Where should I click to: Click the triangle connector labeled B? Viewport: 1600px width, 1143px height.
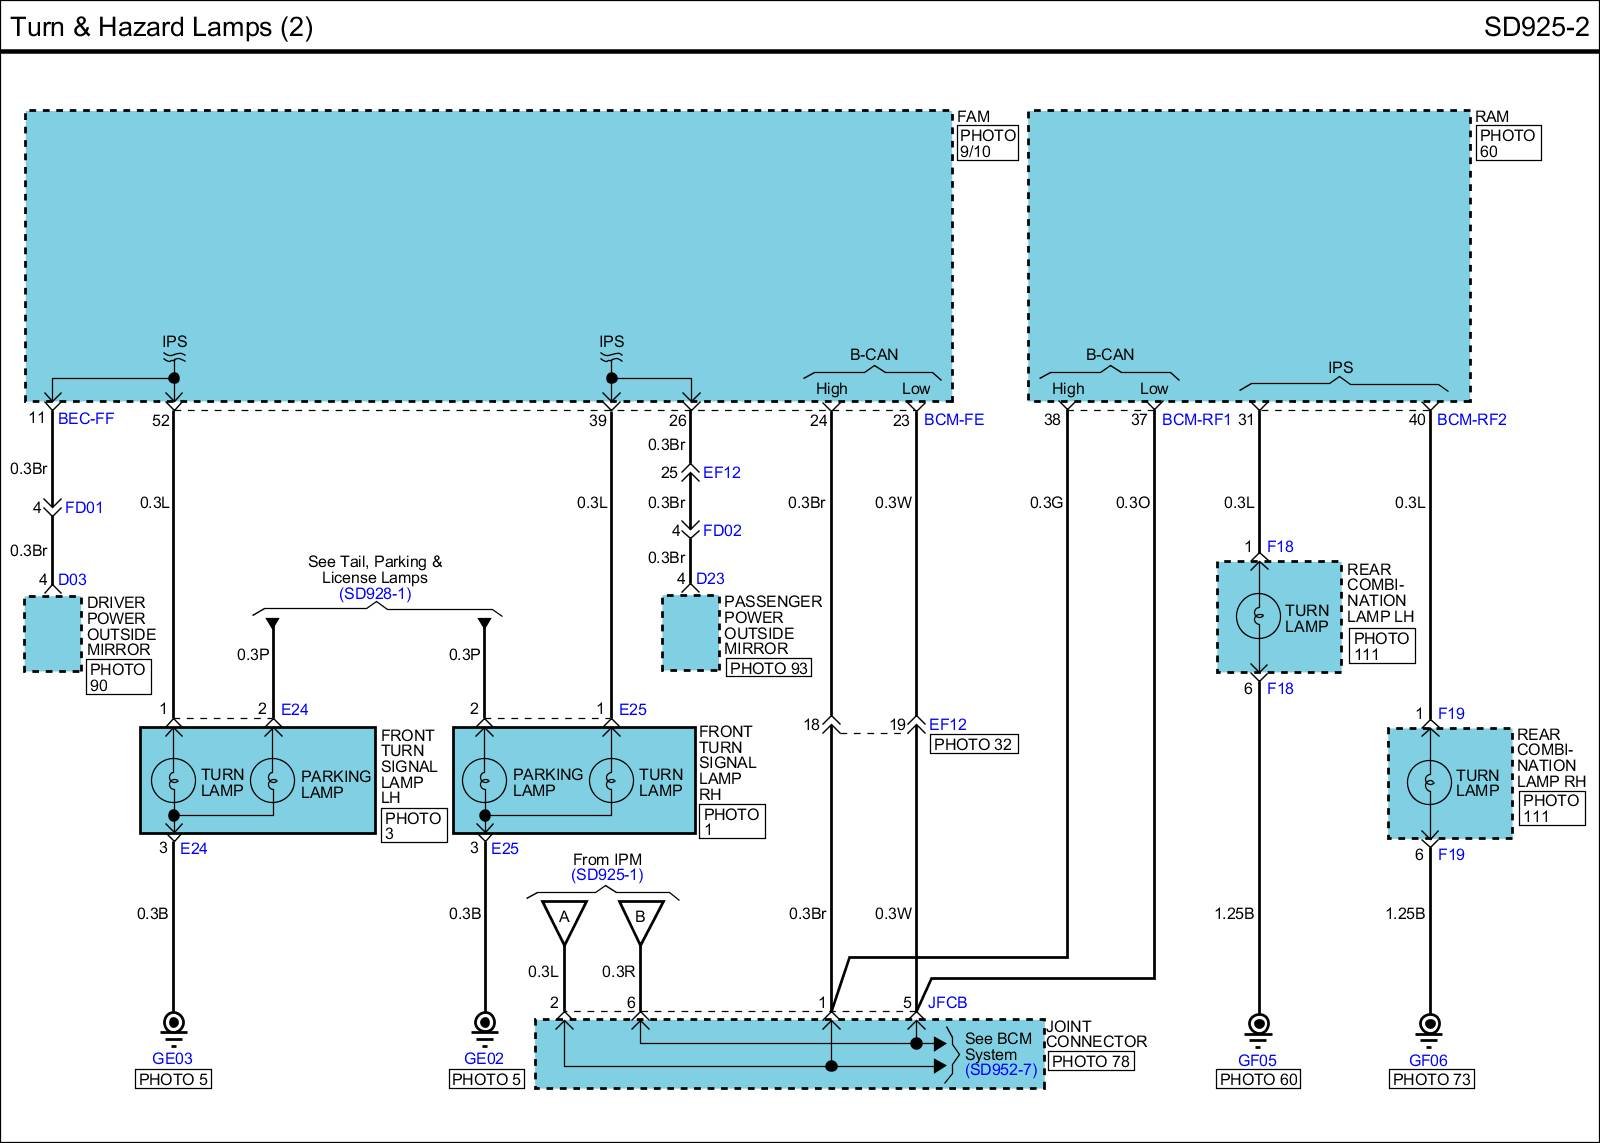(x=640, y=919)
